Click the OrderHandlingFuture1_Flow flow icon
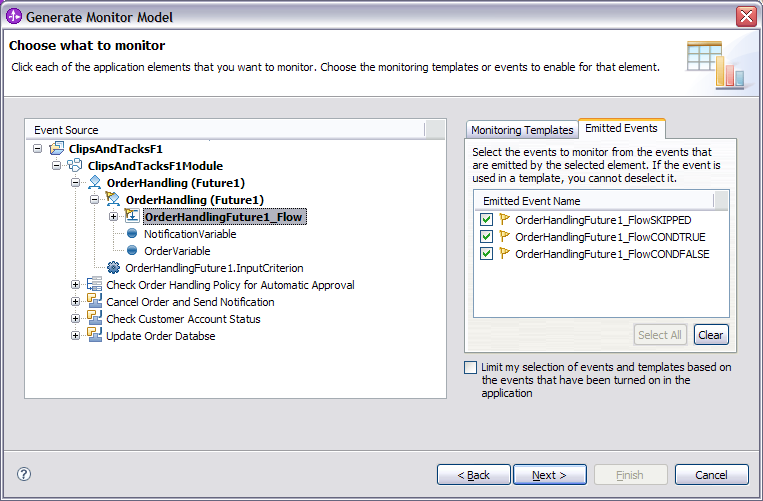This screenshot has height=501, width=763. click(x=132, y=216)
